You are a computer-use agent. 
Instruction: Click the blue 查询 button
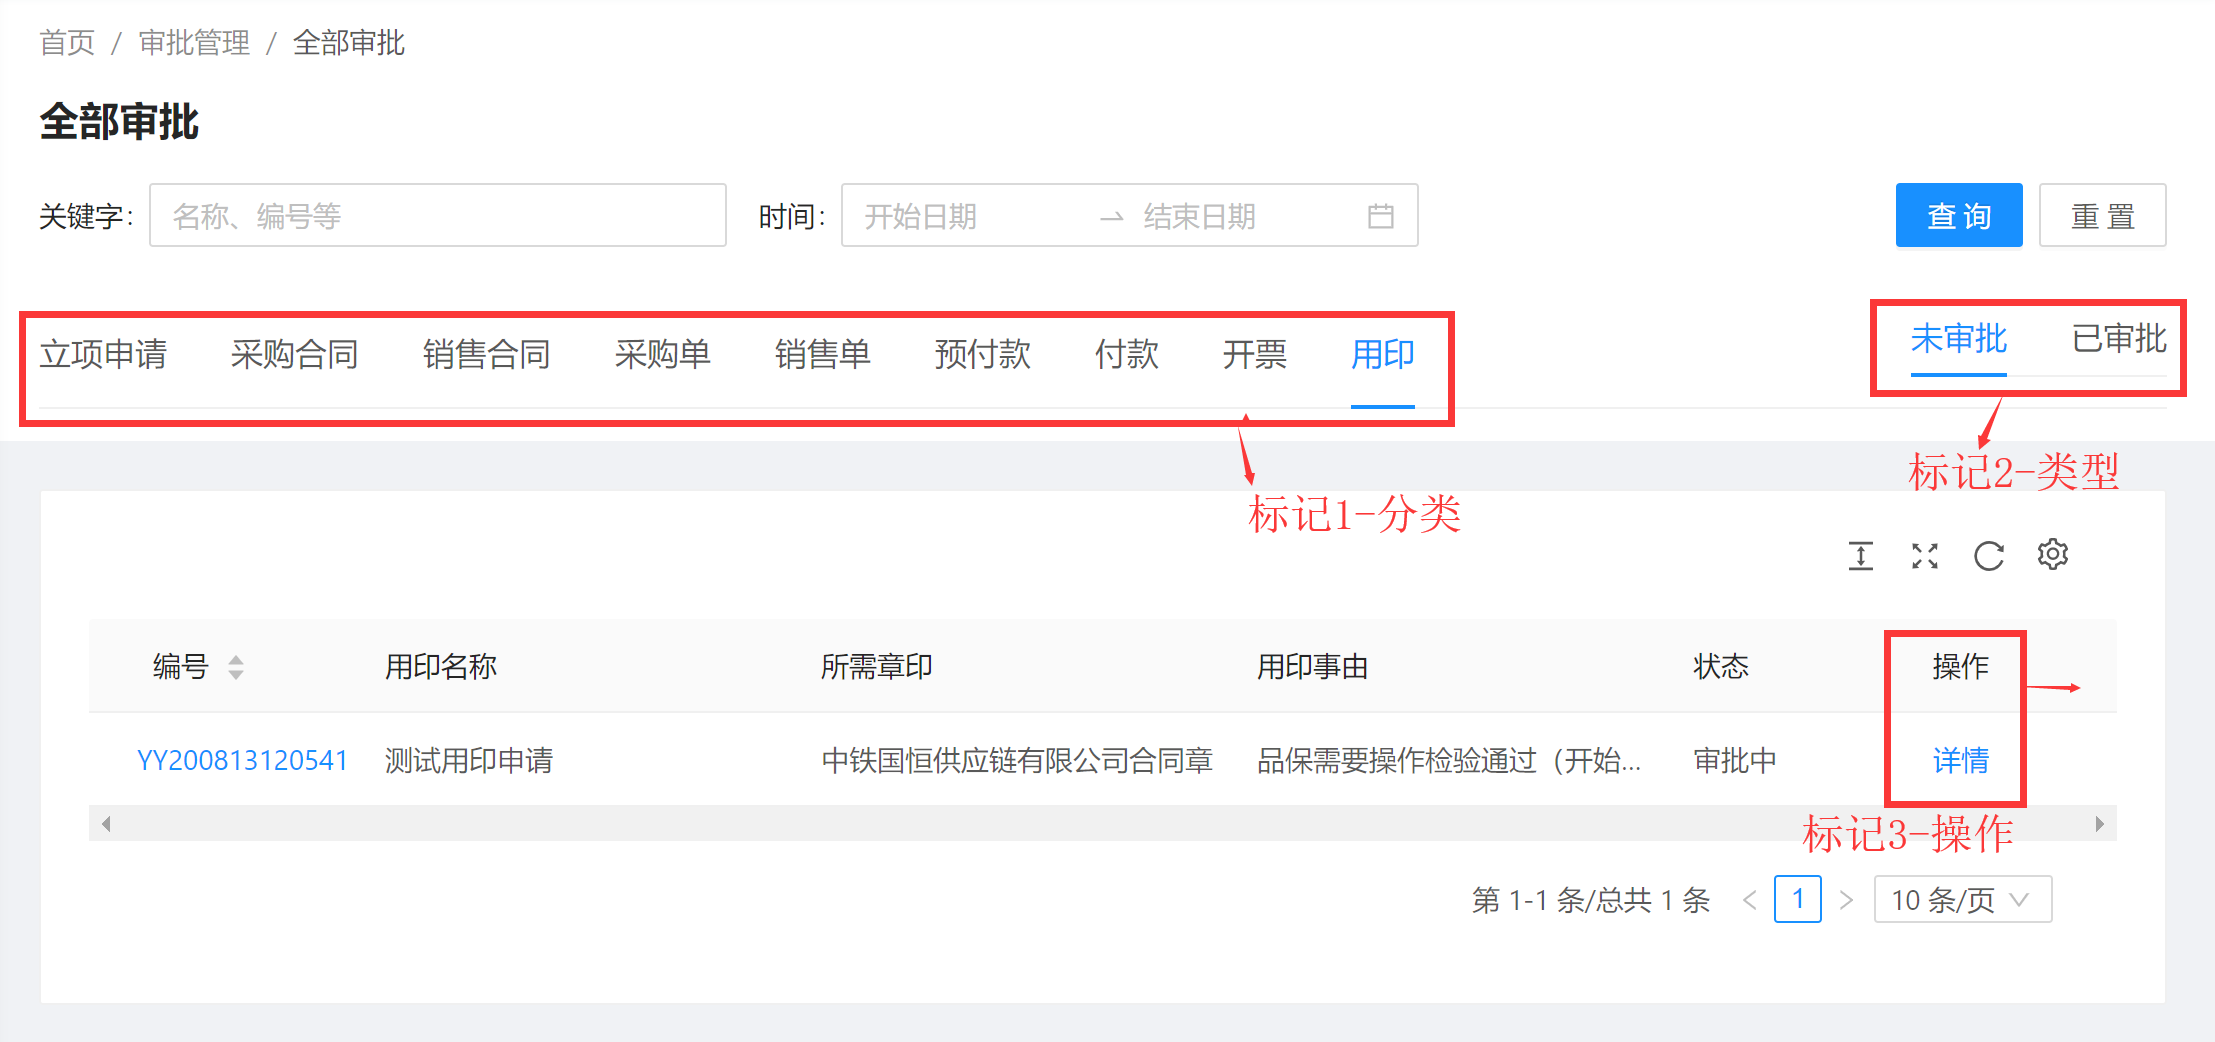tap(1959, 215)
